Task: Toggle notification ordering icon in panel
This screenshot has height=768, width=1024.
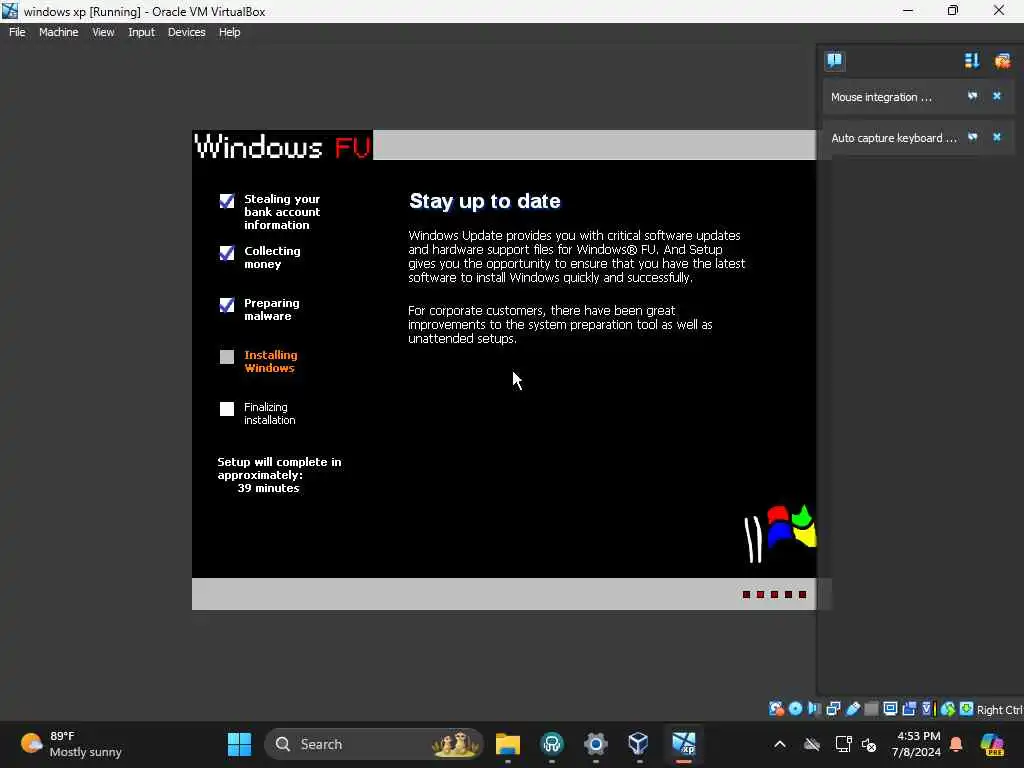Action: (972, 61)
